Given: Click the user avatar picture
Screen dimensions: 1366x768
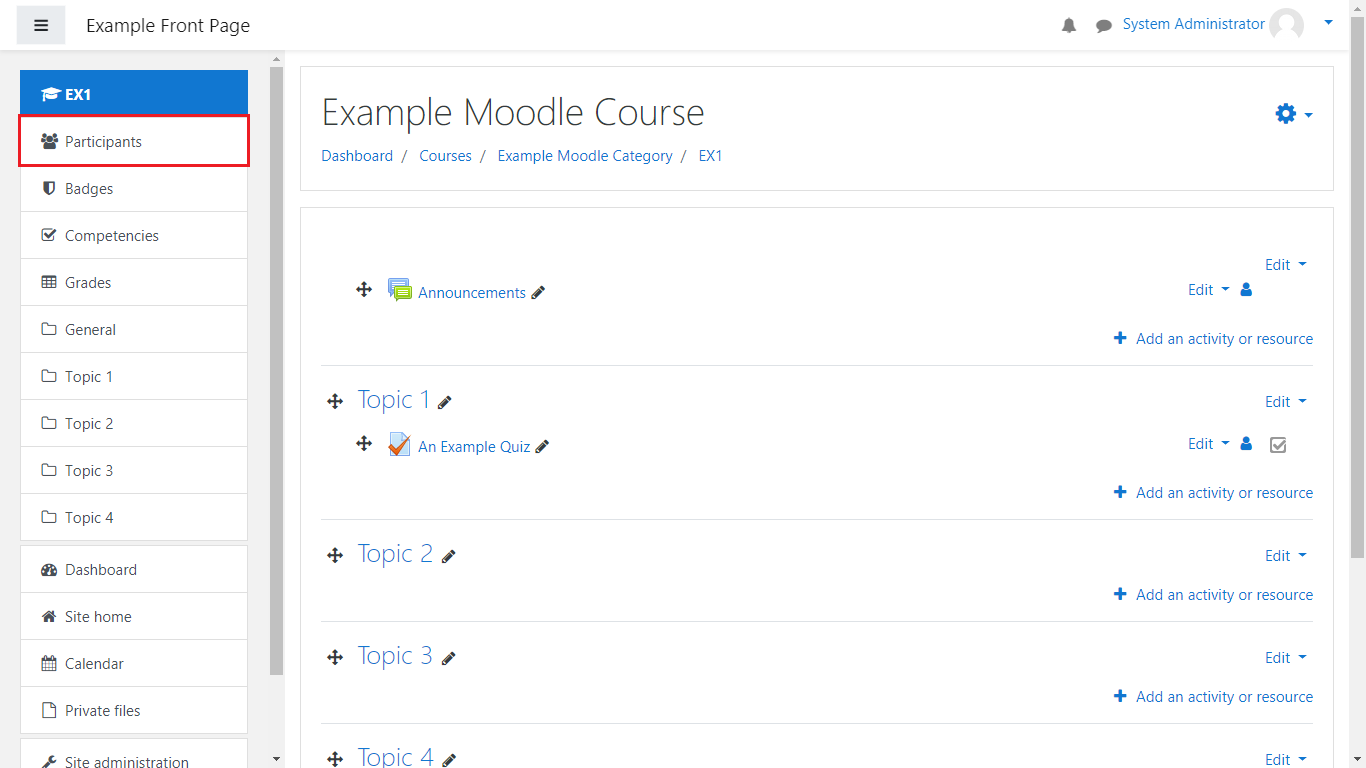Looking at the screenshot, I should click(1286, 25).
